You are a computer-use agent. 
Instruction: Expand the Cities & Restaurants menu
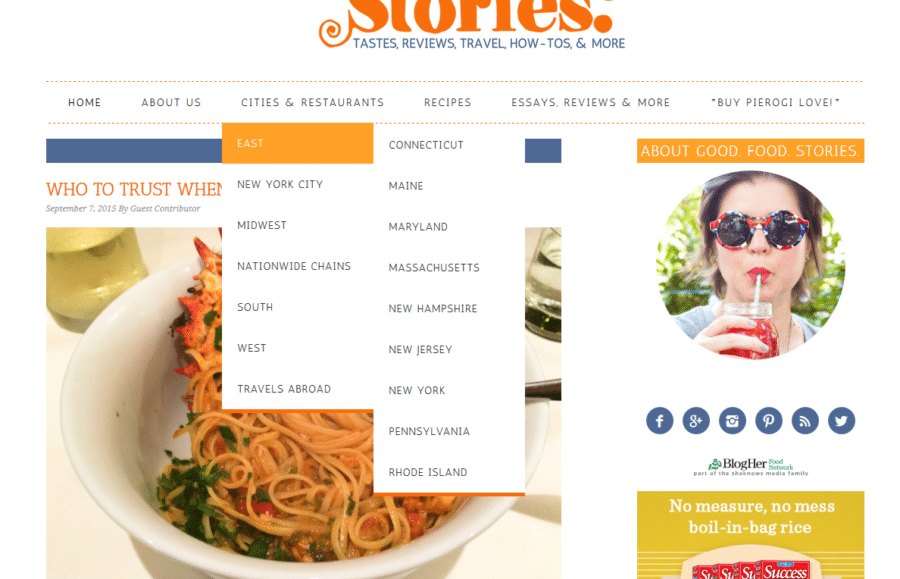(x=312, y=102)
